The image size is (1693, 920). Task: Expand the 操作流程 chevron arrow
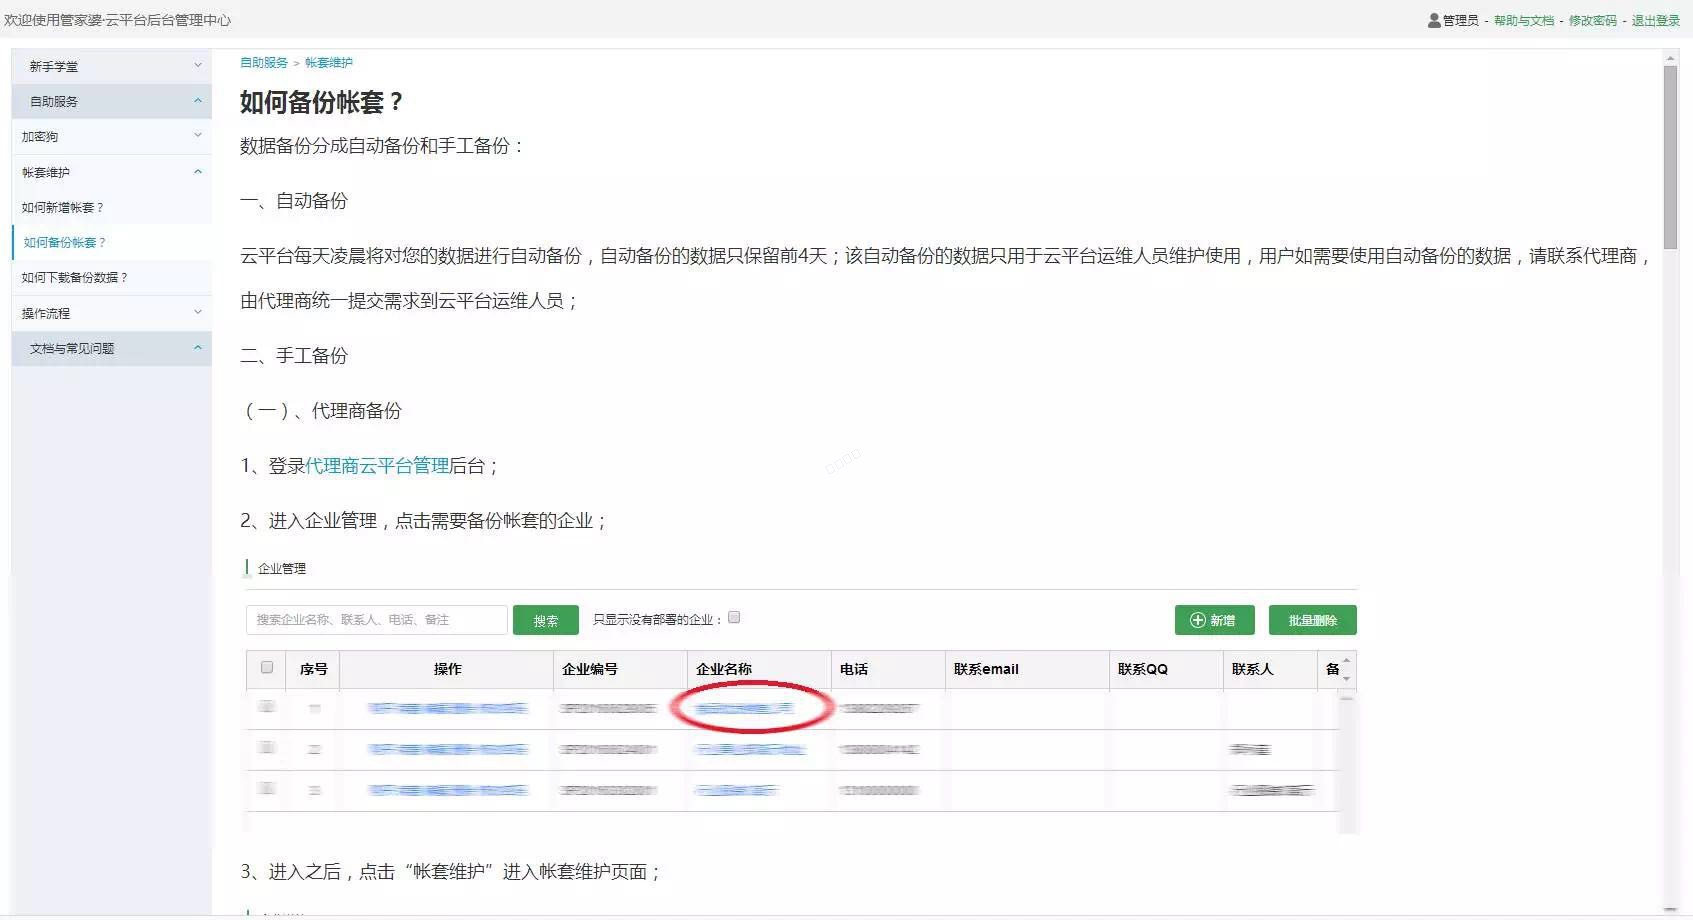point(198,312)
